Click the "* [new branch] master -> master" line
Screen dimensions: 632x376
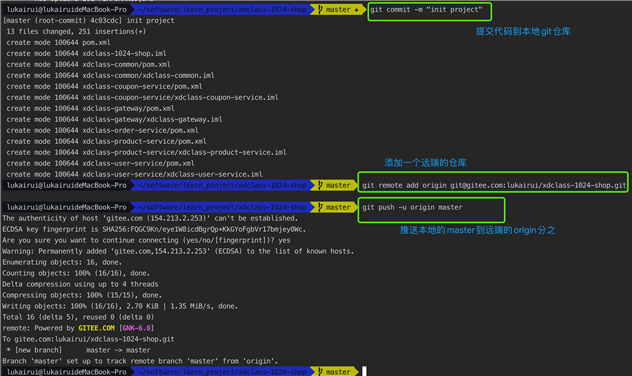point(78,350)
